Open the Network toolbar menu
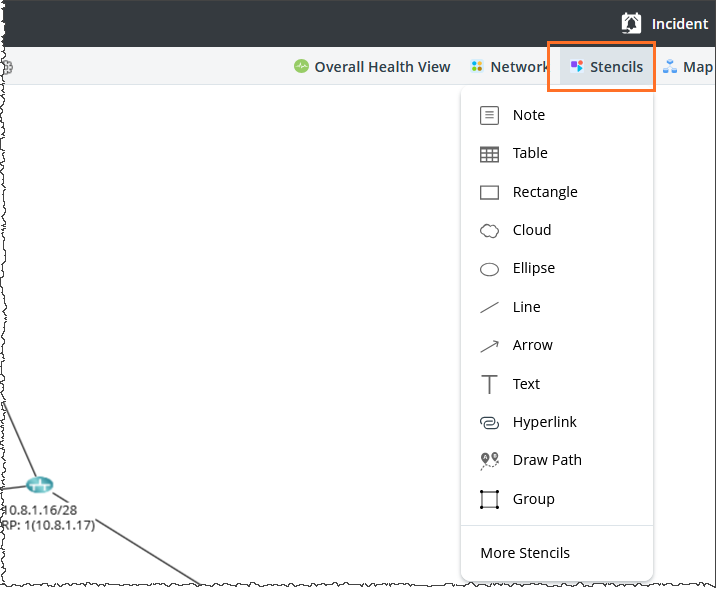 (509, 67)
